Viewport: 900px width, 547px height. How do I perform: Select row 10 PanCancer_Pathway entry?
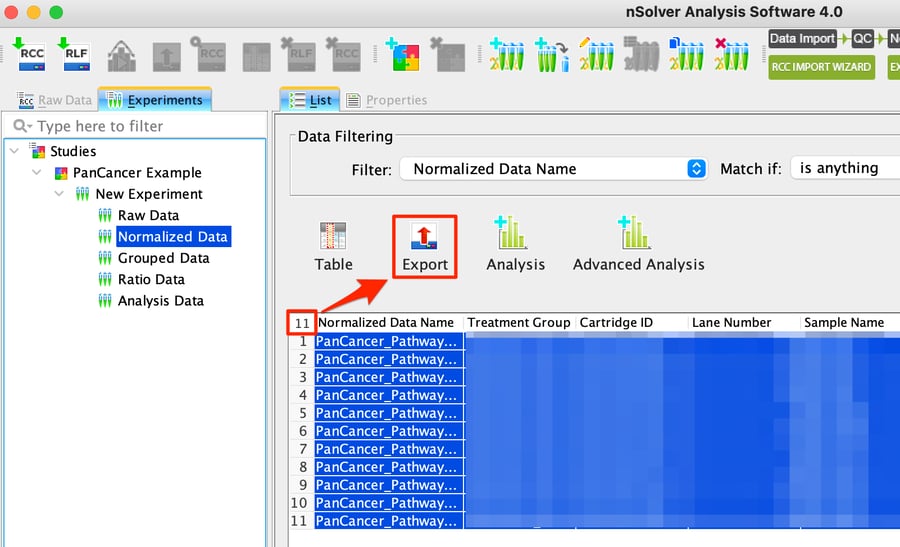tap(389, 503)
